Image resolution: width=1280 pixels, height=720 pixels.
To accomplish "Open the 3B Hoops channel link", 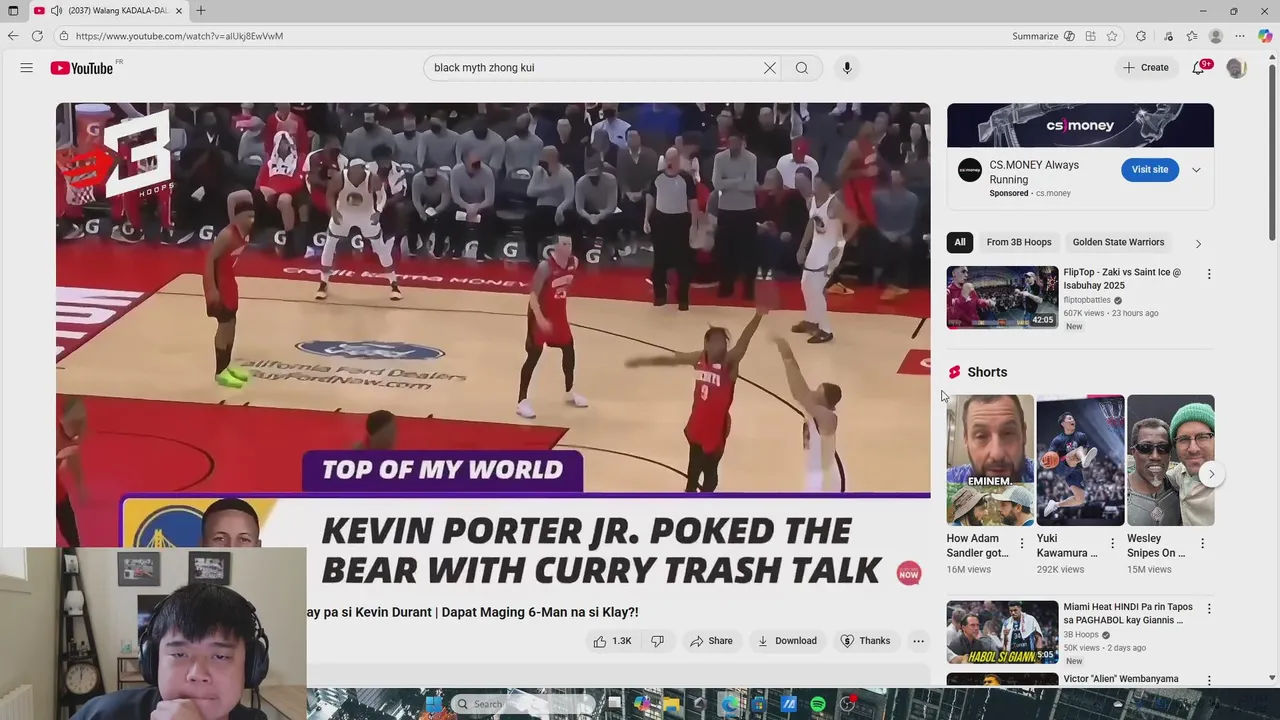I will [1081, 634].
